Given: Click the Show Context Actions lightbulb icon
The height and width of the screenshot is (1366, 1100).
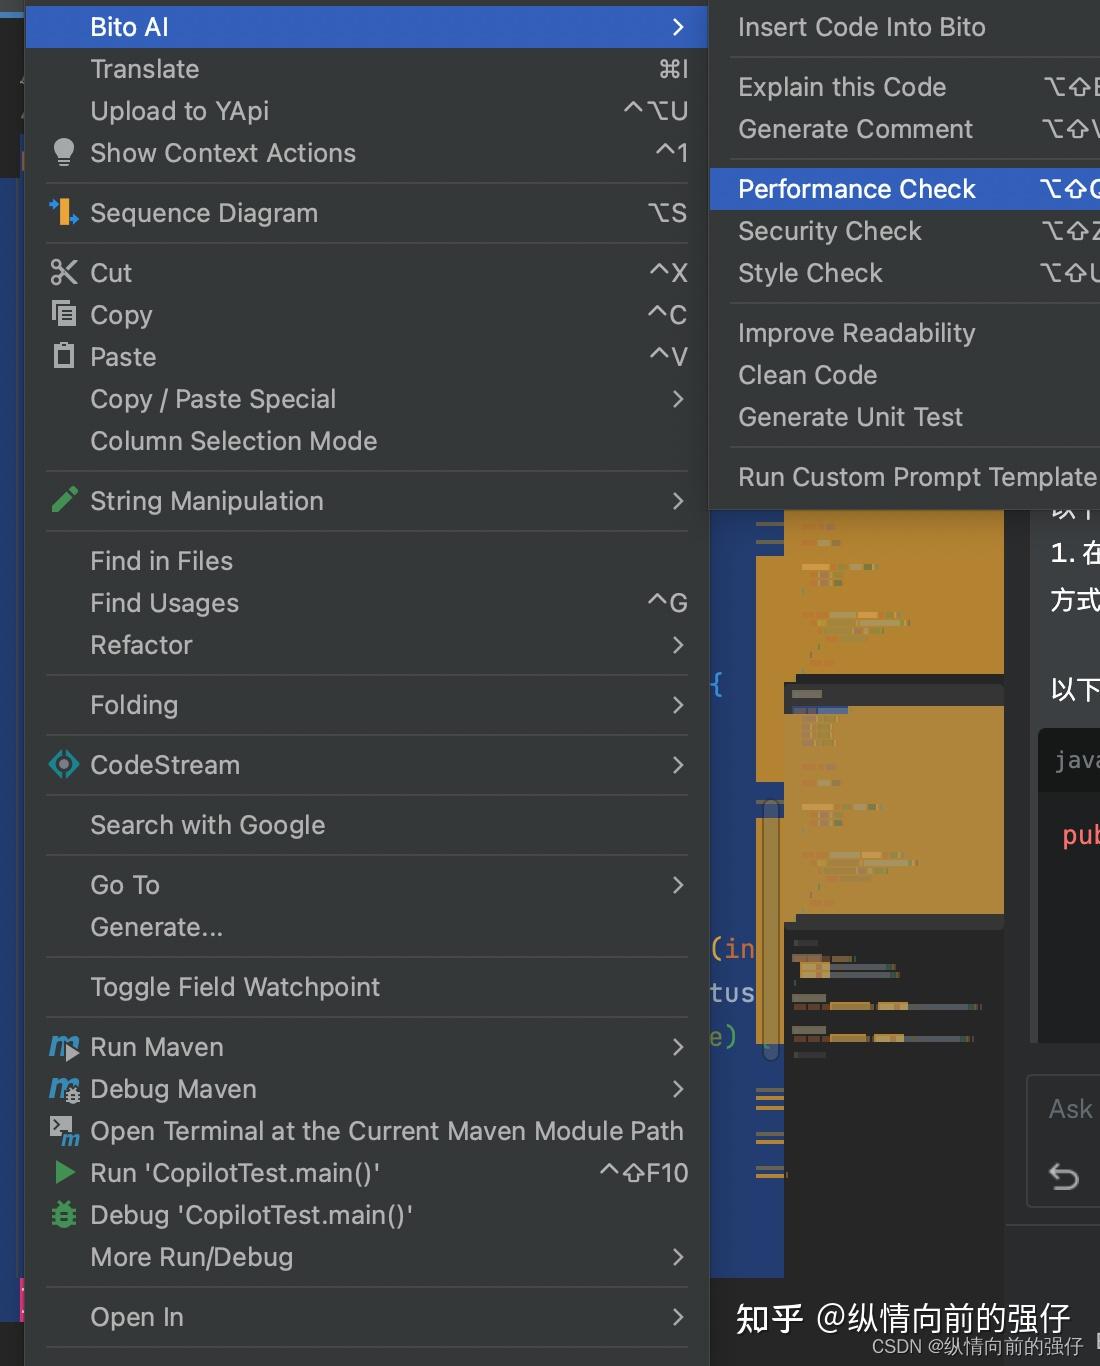Looking at the screenshot, I should [64, 153].
